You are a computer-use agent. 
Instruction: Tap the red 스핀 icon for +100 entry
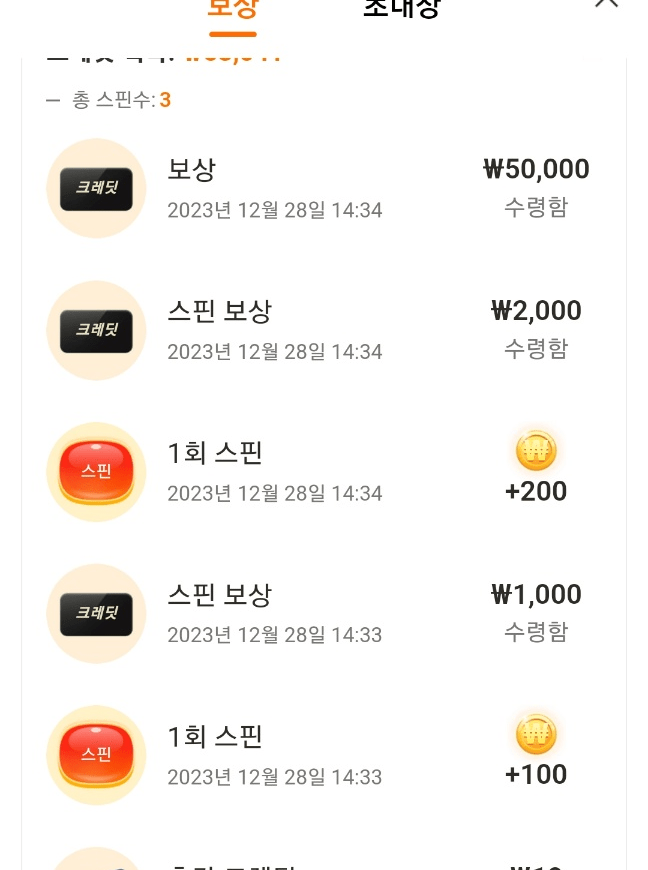[x=96, y=755]
